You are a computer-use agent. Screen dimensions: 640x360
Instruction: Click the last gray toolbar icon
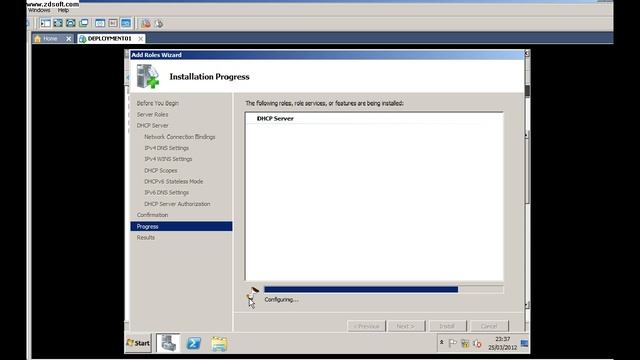[x=159, y=24]
